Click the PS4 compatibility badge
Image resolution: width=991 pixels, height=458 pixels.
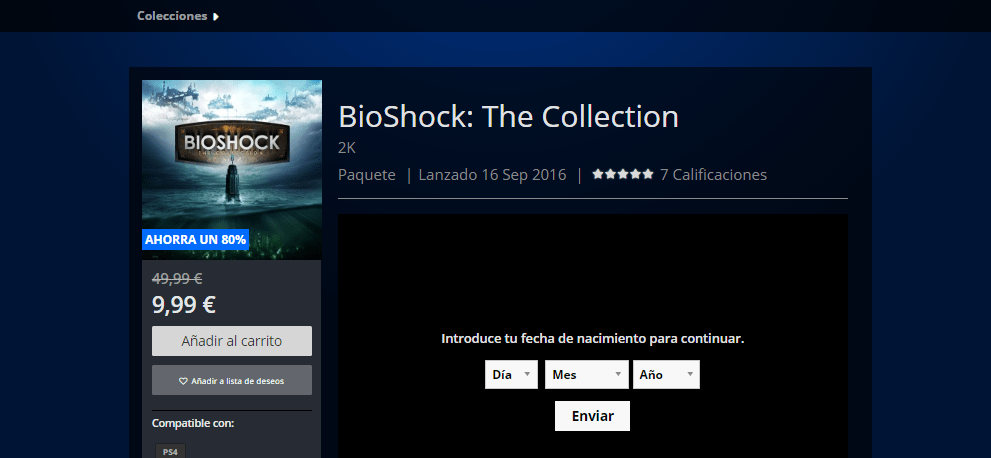[x=170, y=451]
